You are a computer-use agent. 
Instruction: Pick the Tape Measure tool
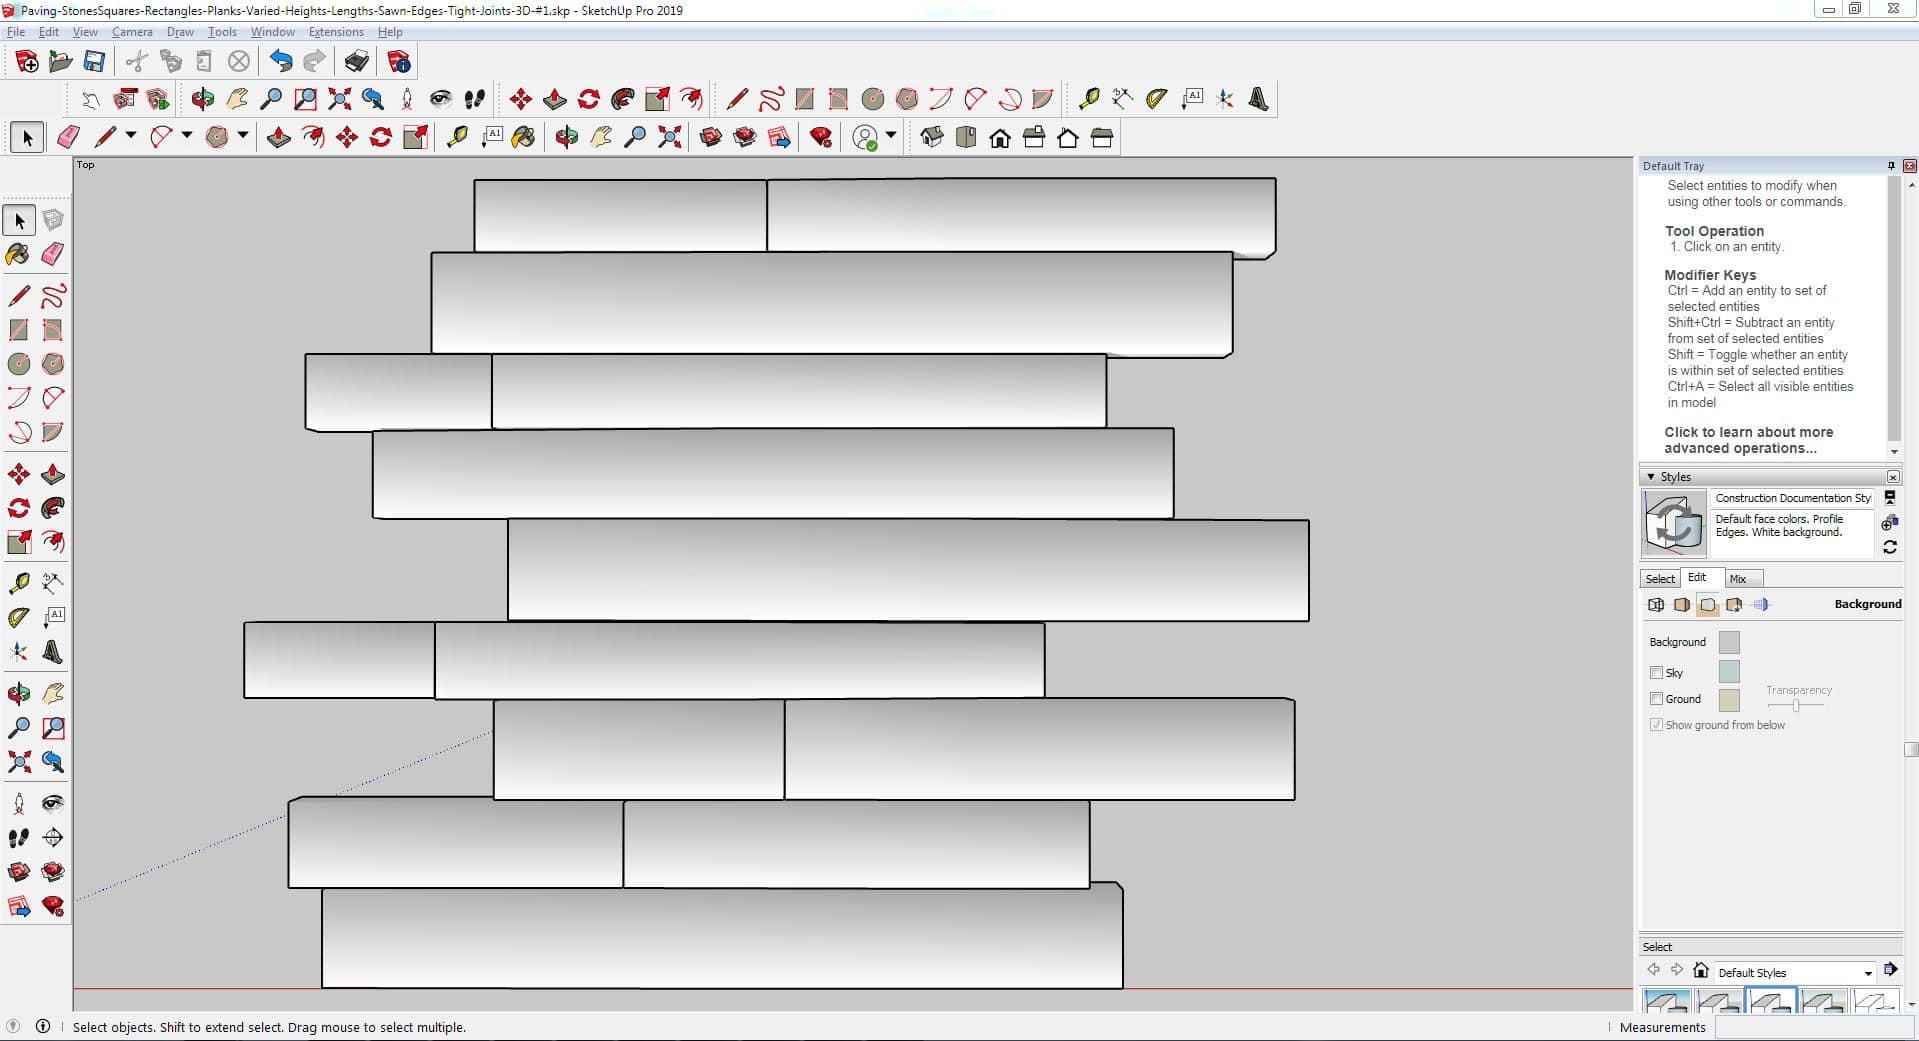coord(18,583)
